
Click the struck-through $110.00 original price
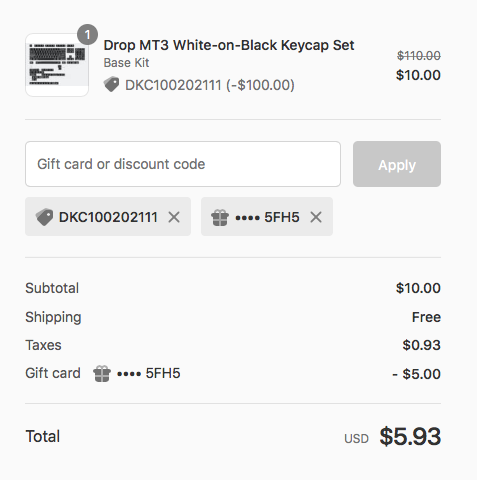coord(419,55)
